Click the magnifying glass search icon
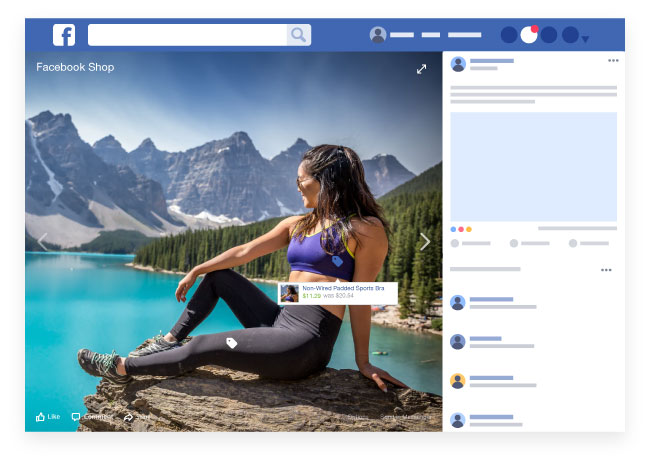 (298, 35)
